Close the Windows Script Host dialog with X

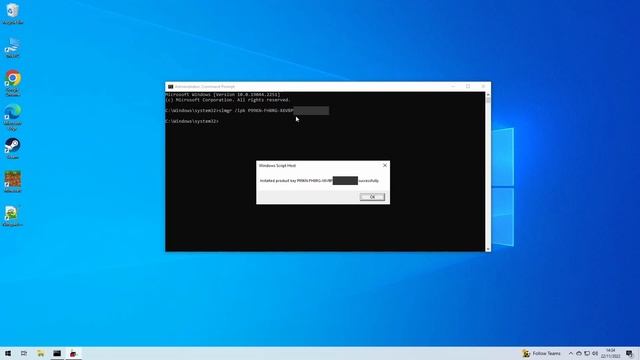pyautogui.click(x=384, y=165)
